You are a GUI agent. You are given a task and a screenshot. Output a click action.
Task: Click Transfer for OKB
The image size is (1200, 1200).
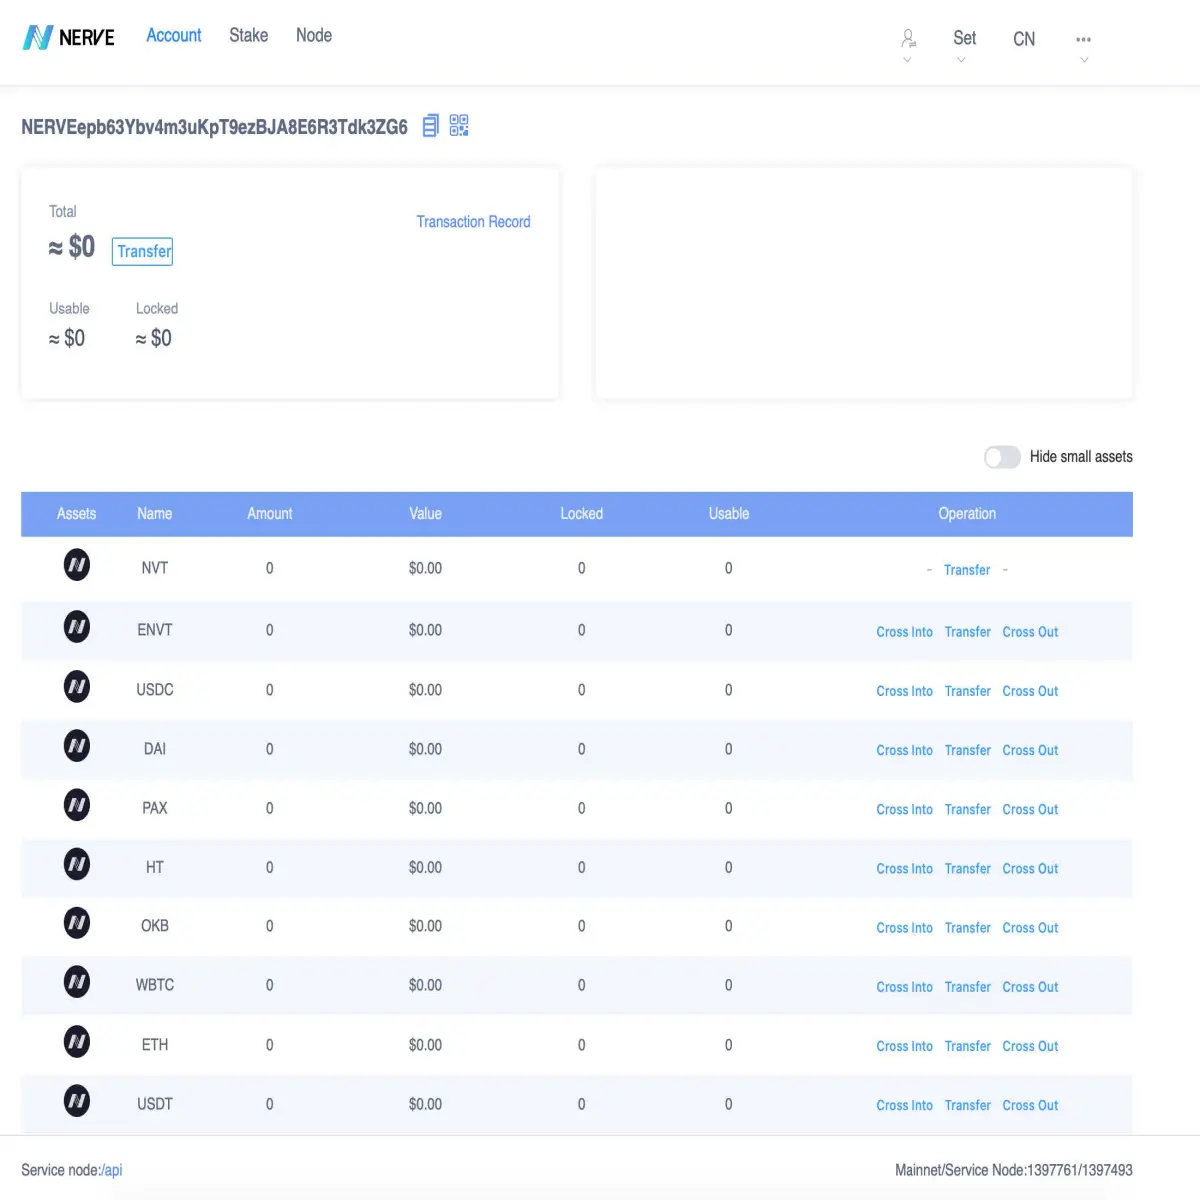(x=967, y=928)
